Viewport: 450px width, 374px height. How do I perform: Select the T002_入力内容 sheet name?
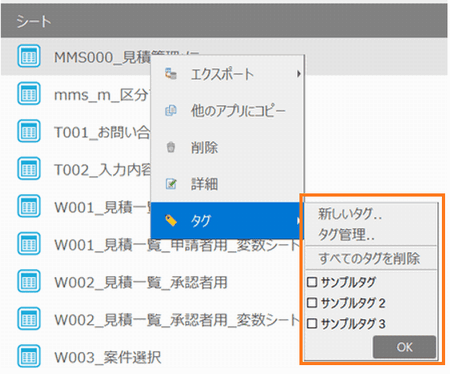coord(102,170)
